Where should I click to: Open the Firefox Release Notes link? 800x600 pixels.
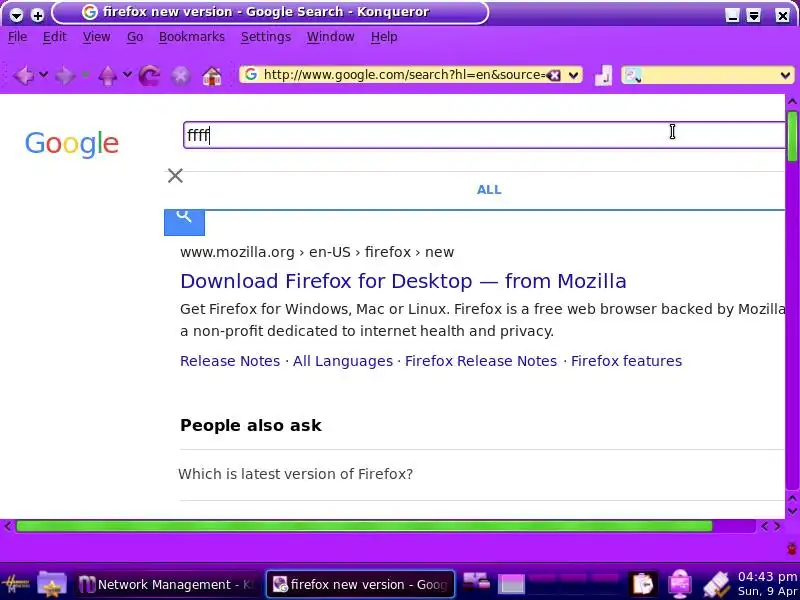tap(481, 361)
